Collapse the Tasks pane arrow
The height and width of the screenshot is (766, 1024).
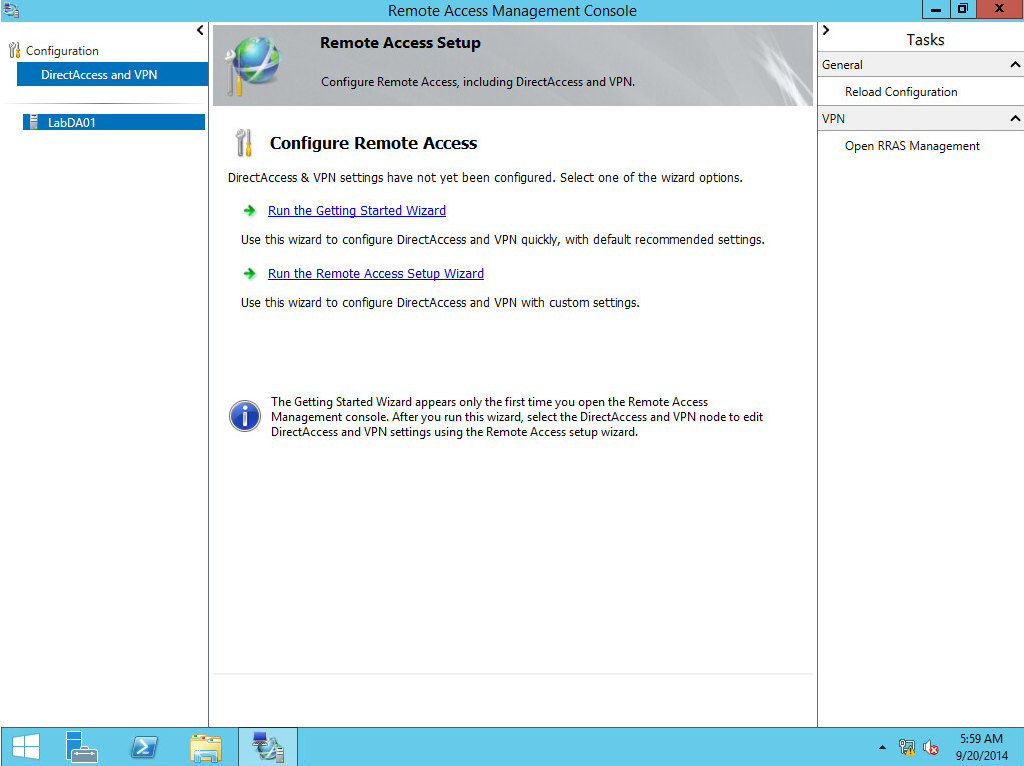tap(826, 30)
